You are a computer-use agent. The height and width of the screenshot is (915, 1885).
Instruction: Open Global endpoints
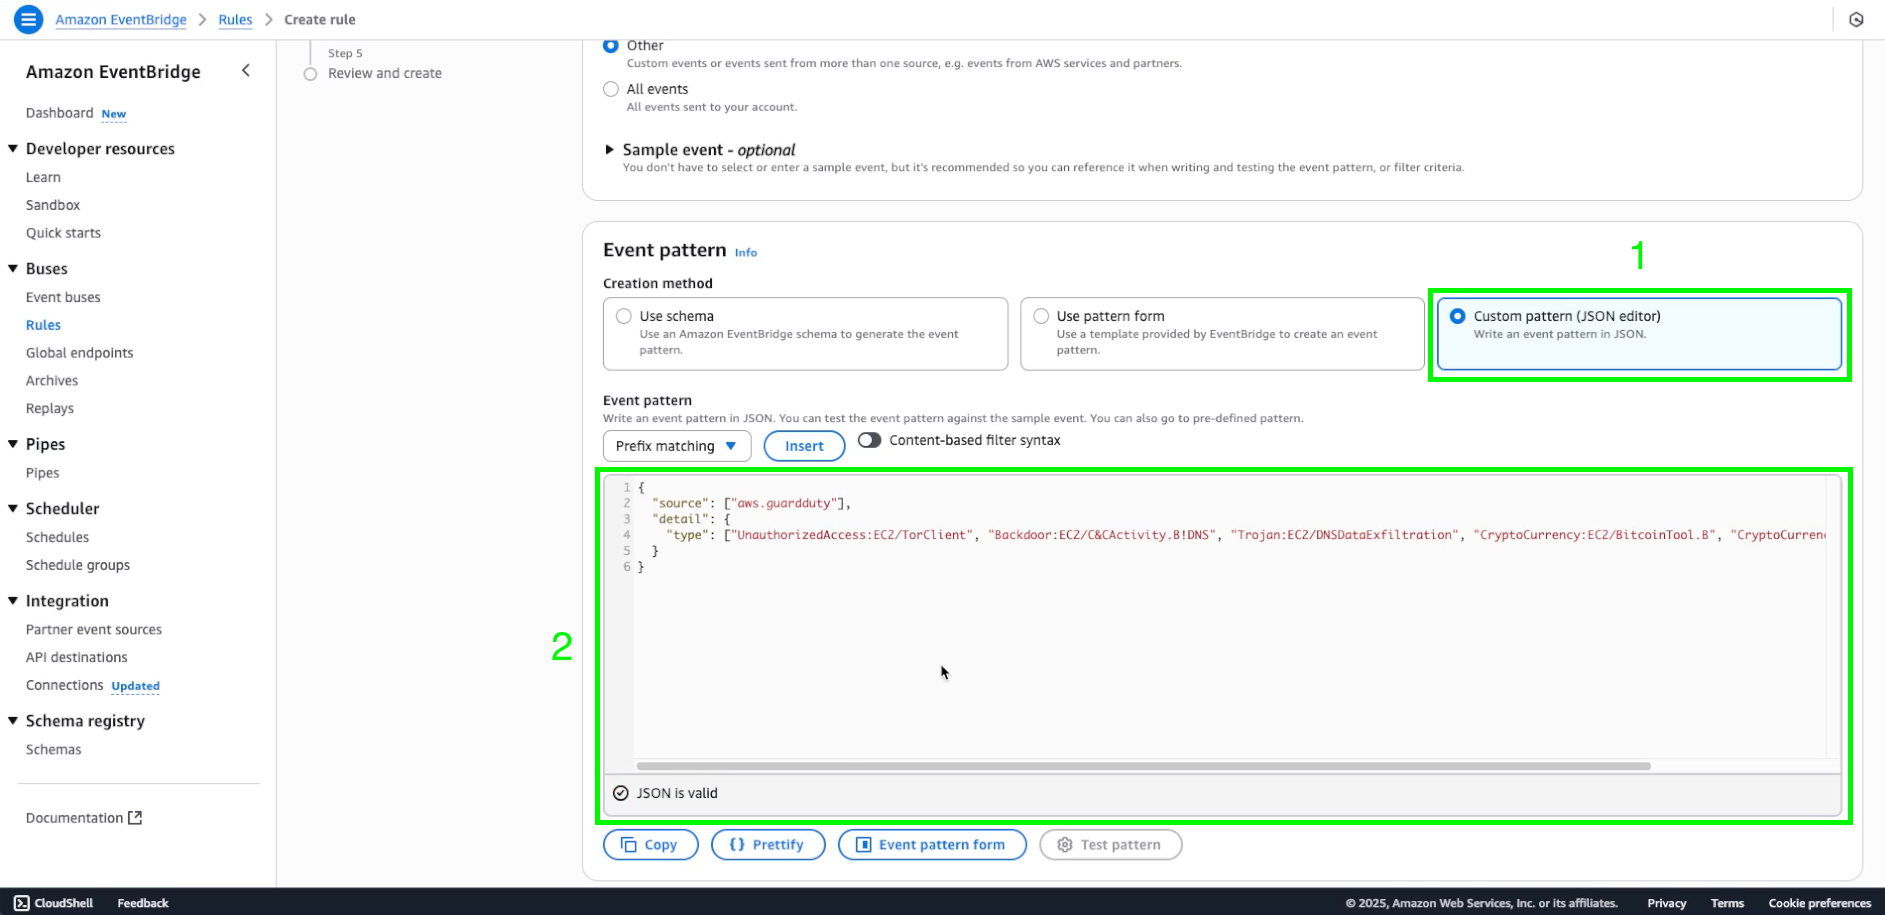coord(79,353)
